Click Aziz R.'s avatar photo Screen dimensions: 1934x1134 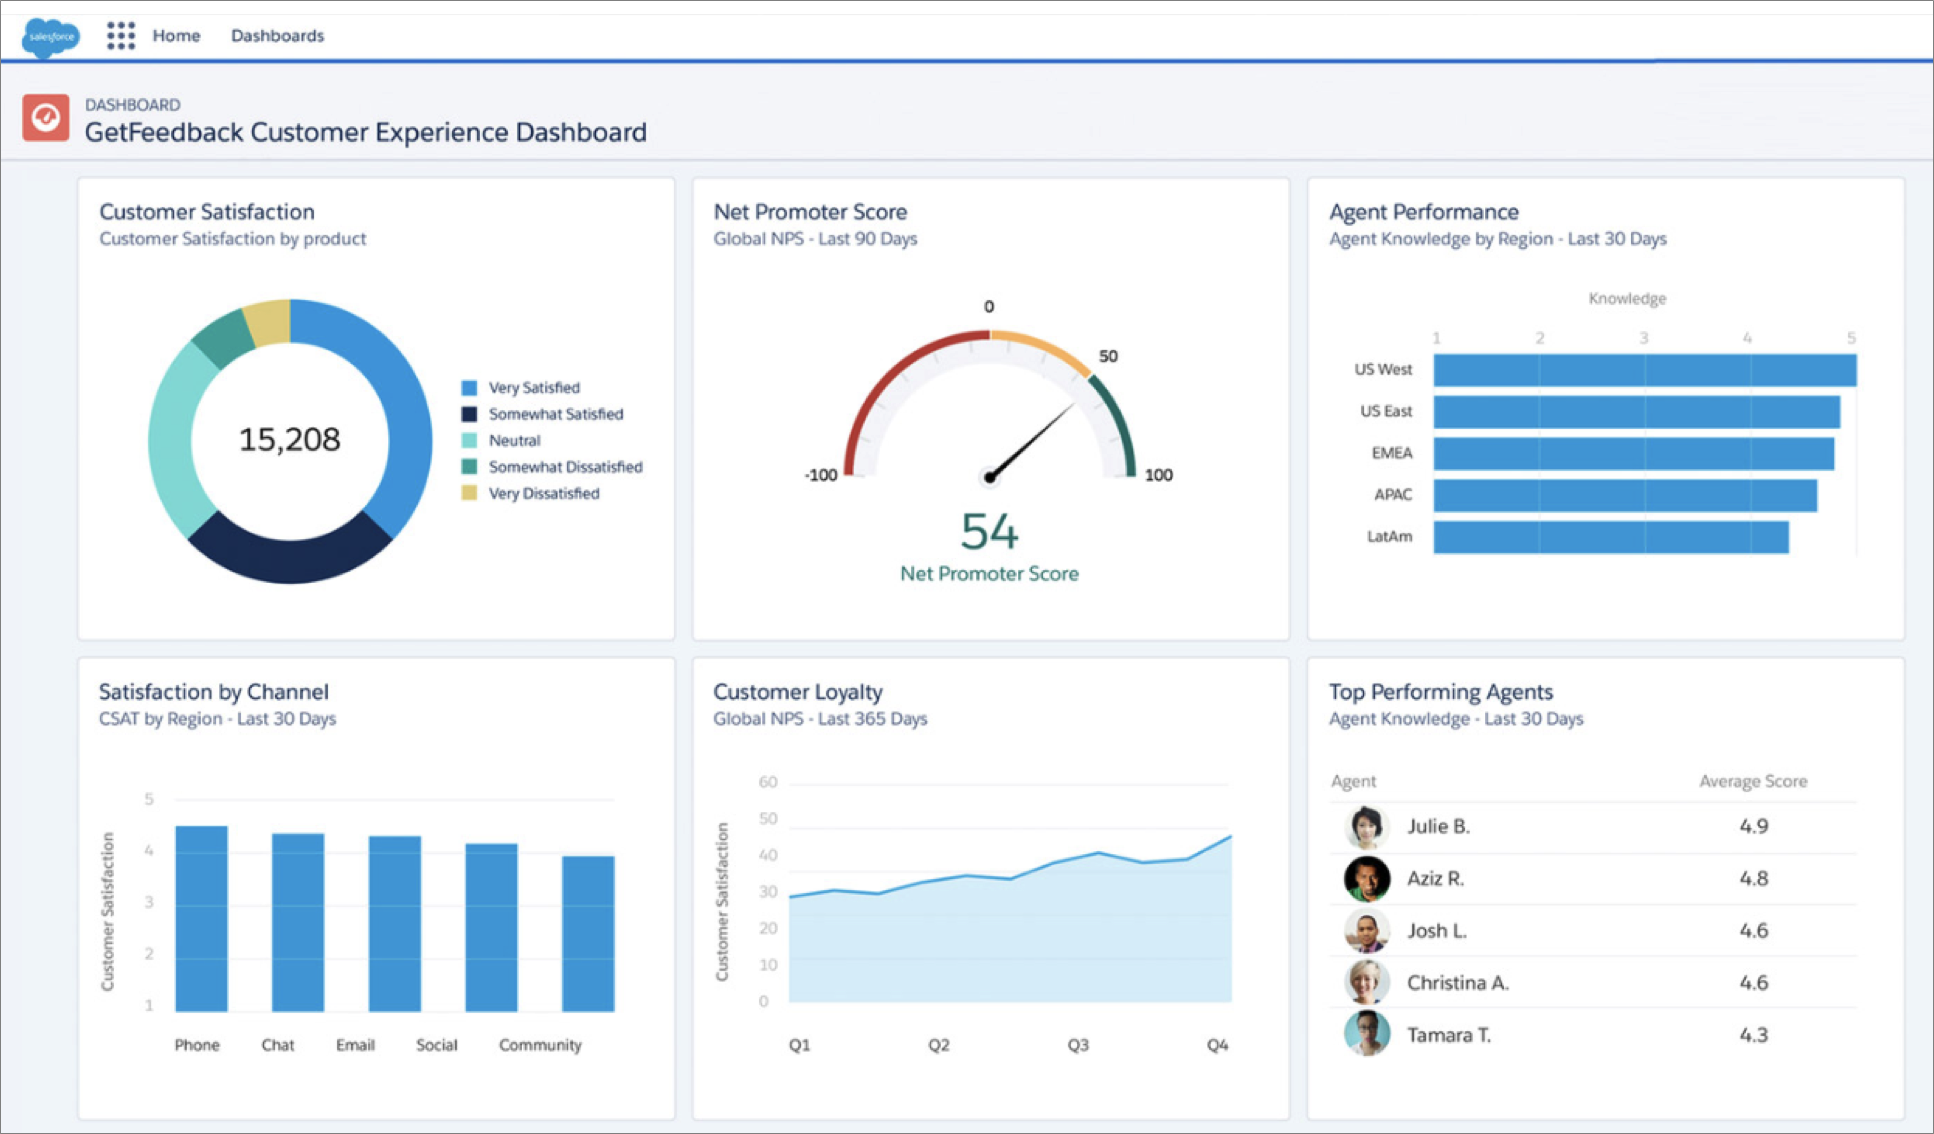pos(1366,879)
